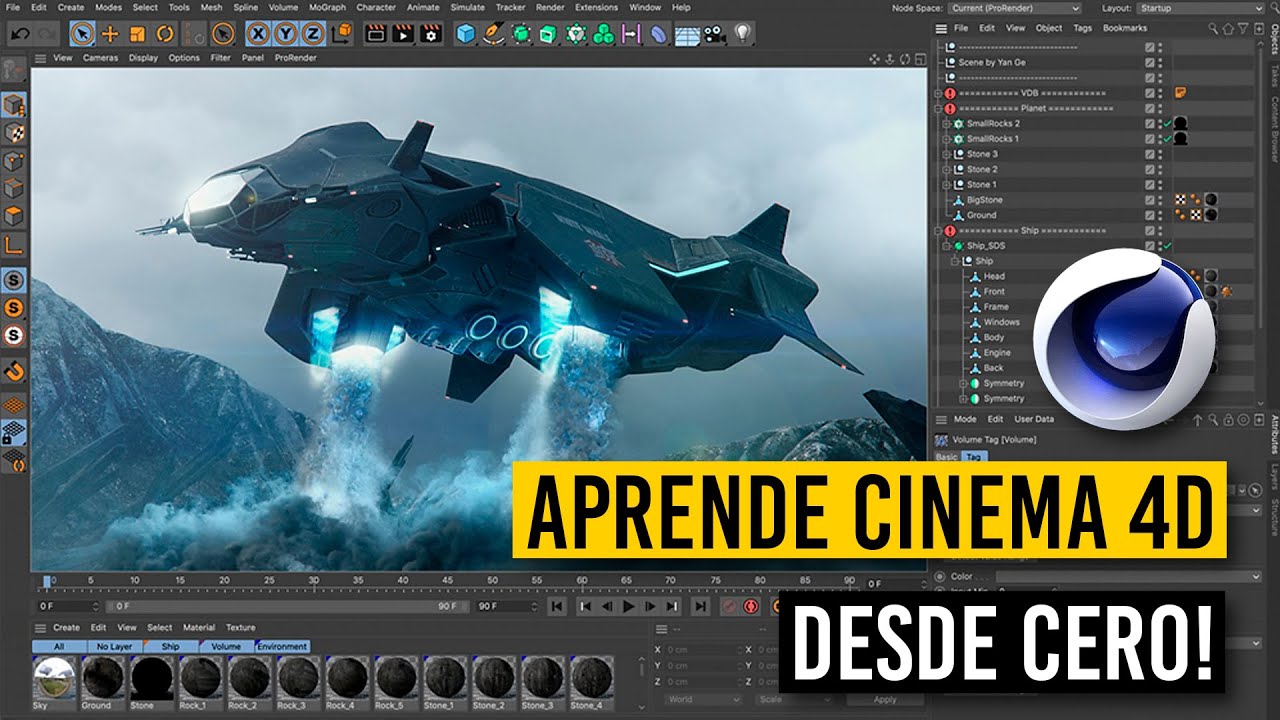Image resolution: width=1280 pixels, height=720 pixels.
Task: Select the Ship material layer tab
Action: (171, 647)
